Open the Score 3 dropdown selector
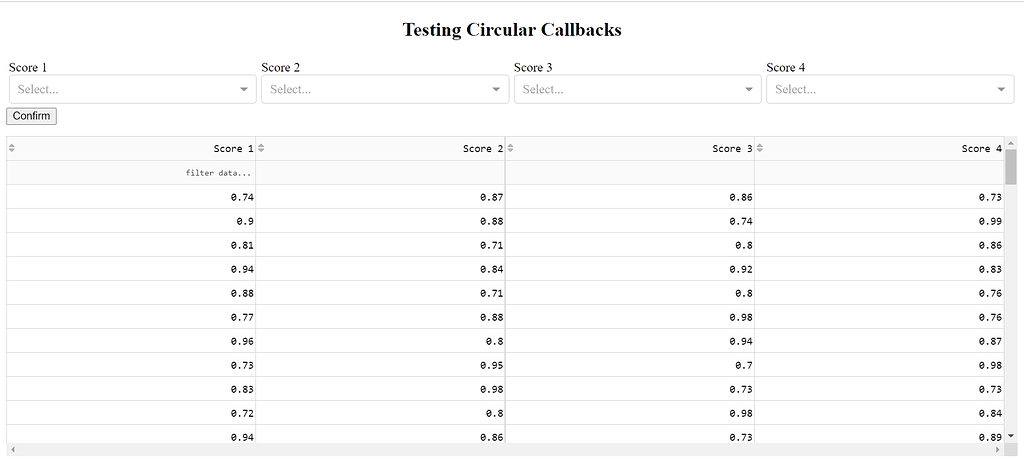The width and height of the screenshot is (1024, 460). pyautogui.click(x=636, y=89)
